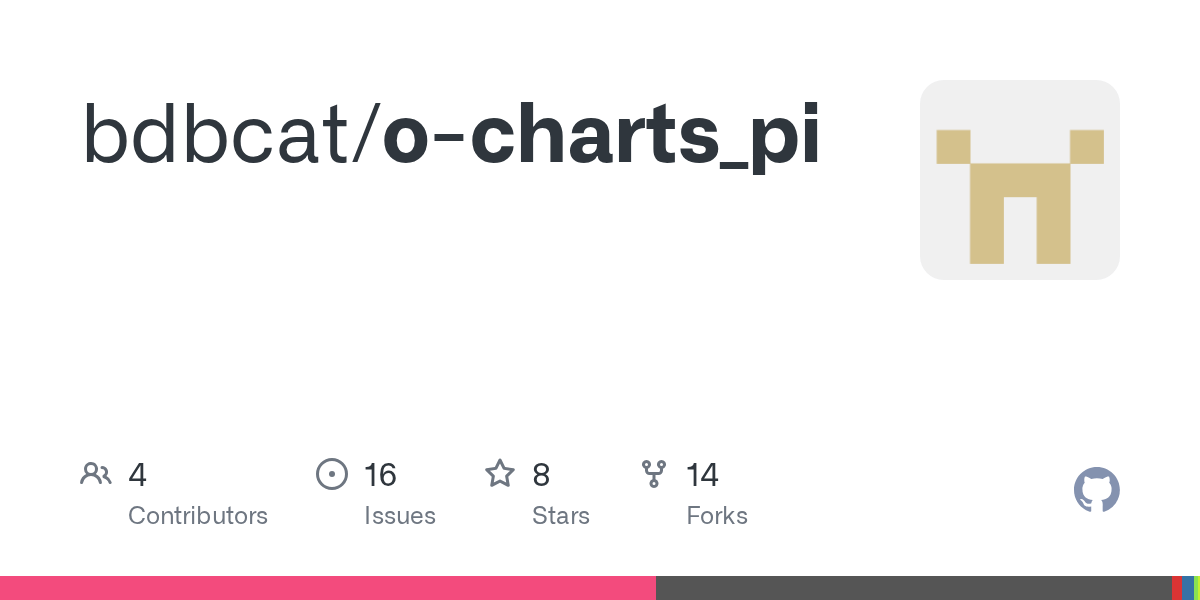Select the Issues label
Screen dimensions: 1200x600
[400, 516]
